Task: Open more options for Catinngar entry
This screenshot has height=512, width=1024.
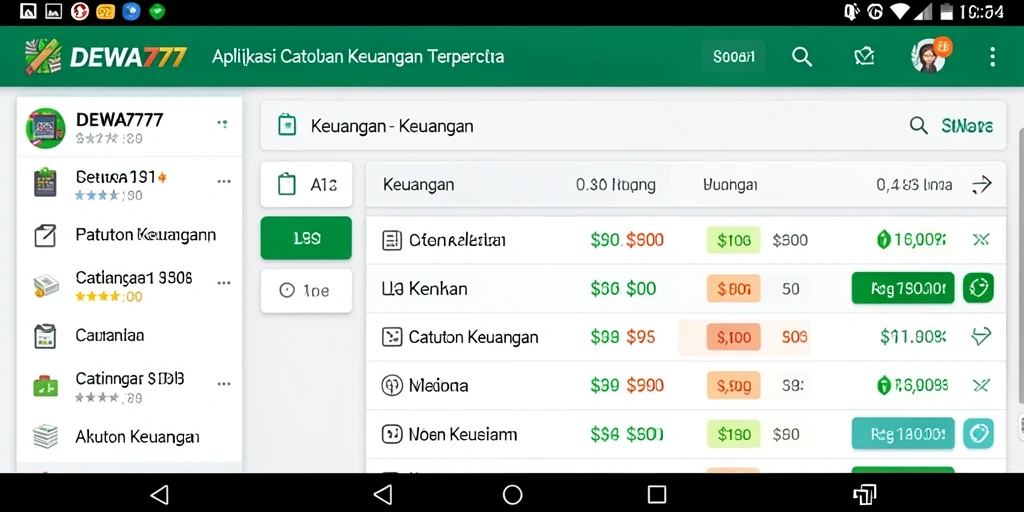Action: pos(224,384)
